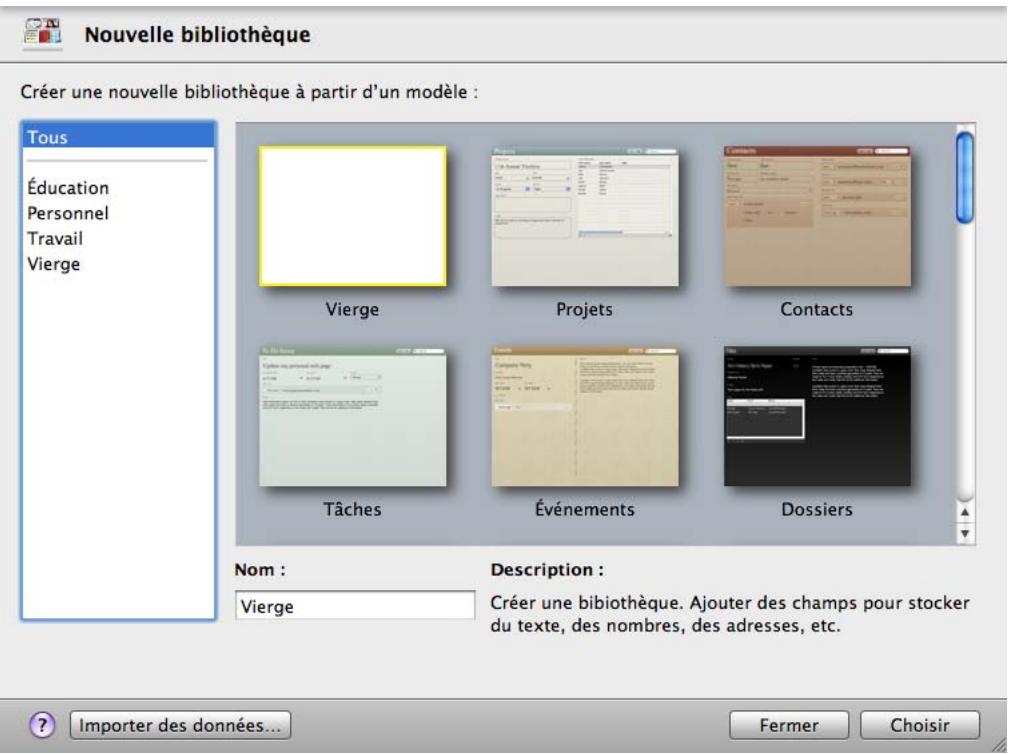Click the blue scrollbar thumb
The height and width of the screenshot is (754, 1012).
(965, 177)
